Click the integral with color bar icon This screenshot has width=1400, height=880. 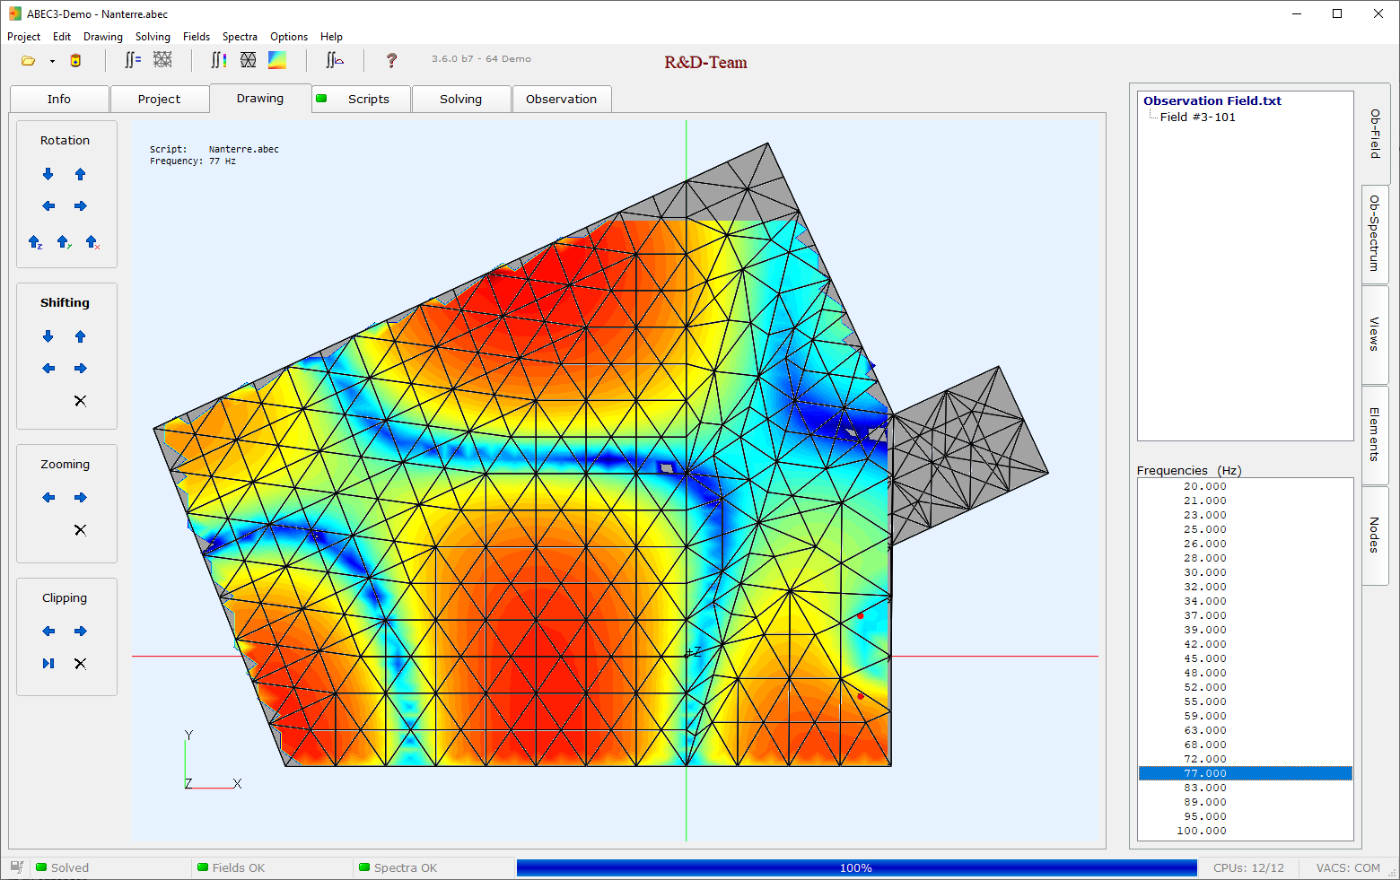point(218,60)
